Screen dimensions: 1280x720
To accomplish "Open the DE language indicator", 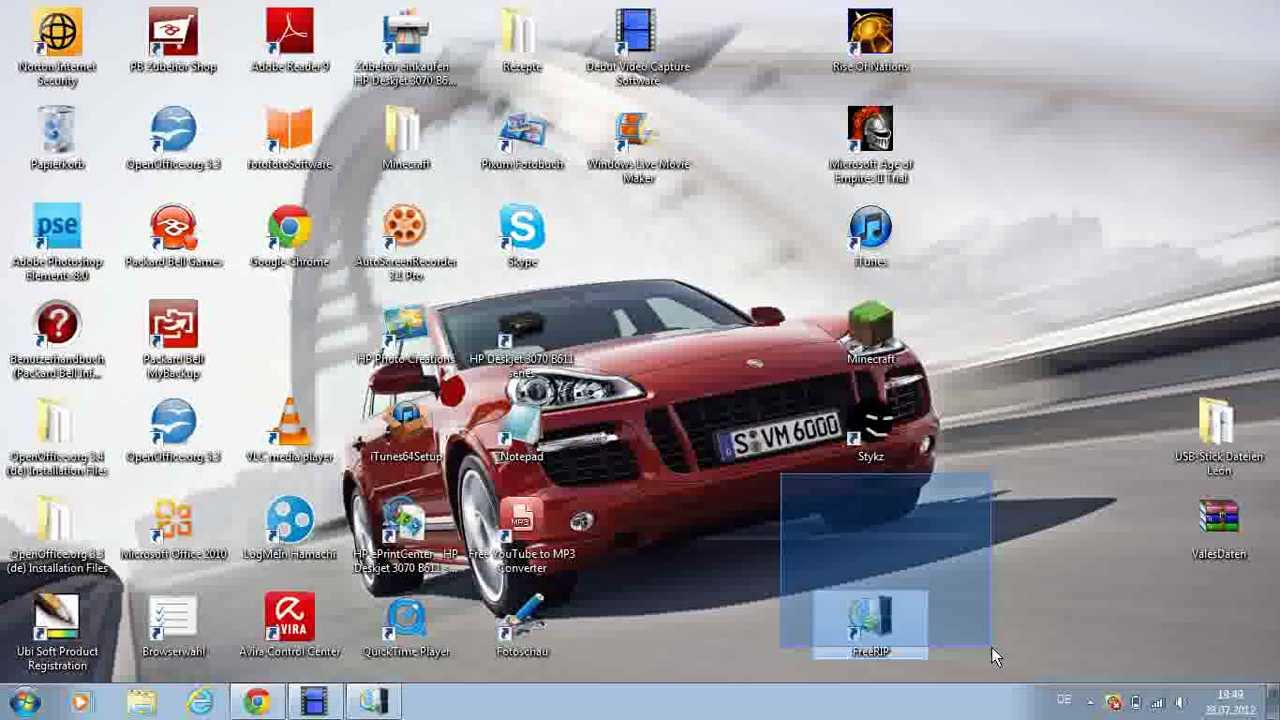I will pos(1064,701).
